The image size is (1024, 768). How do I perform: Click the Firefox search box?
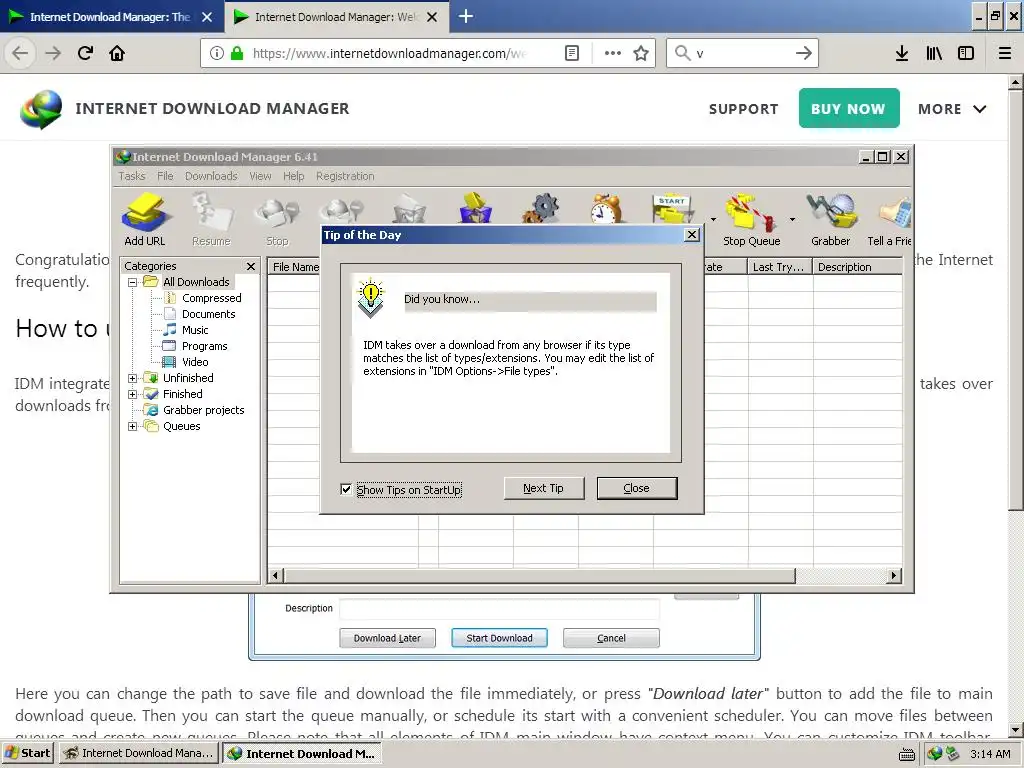(x=742, y=53)
